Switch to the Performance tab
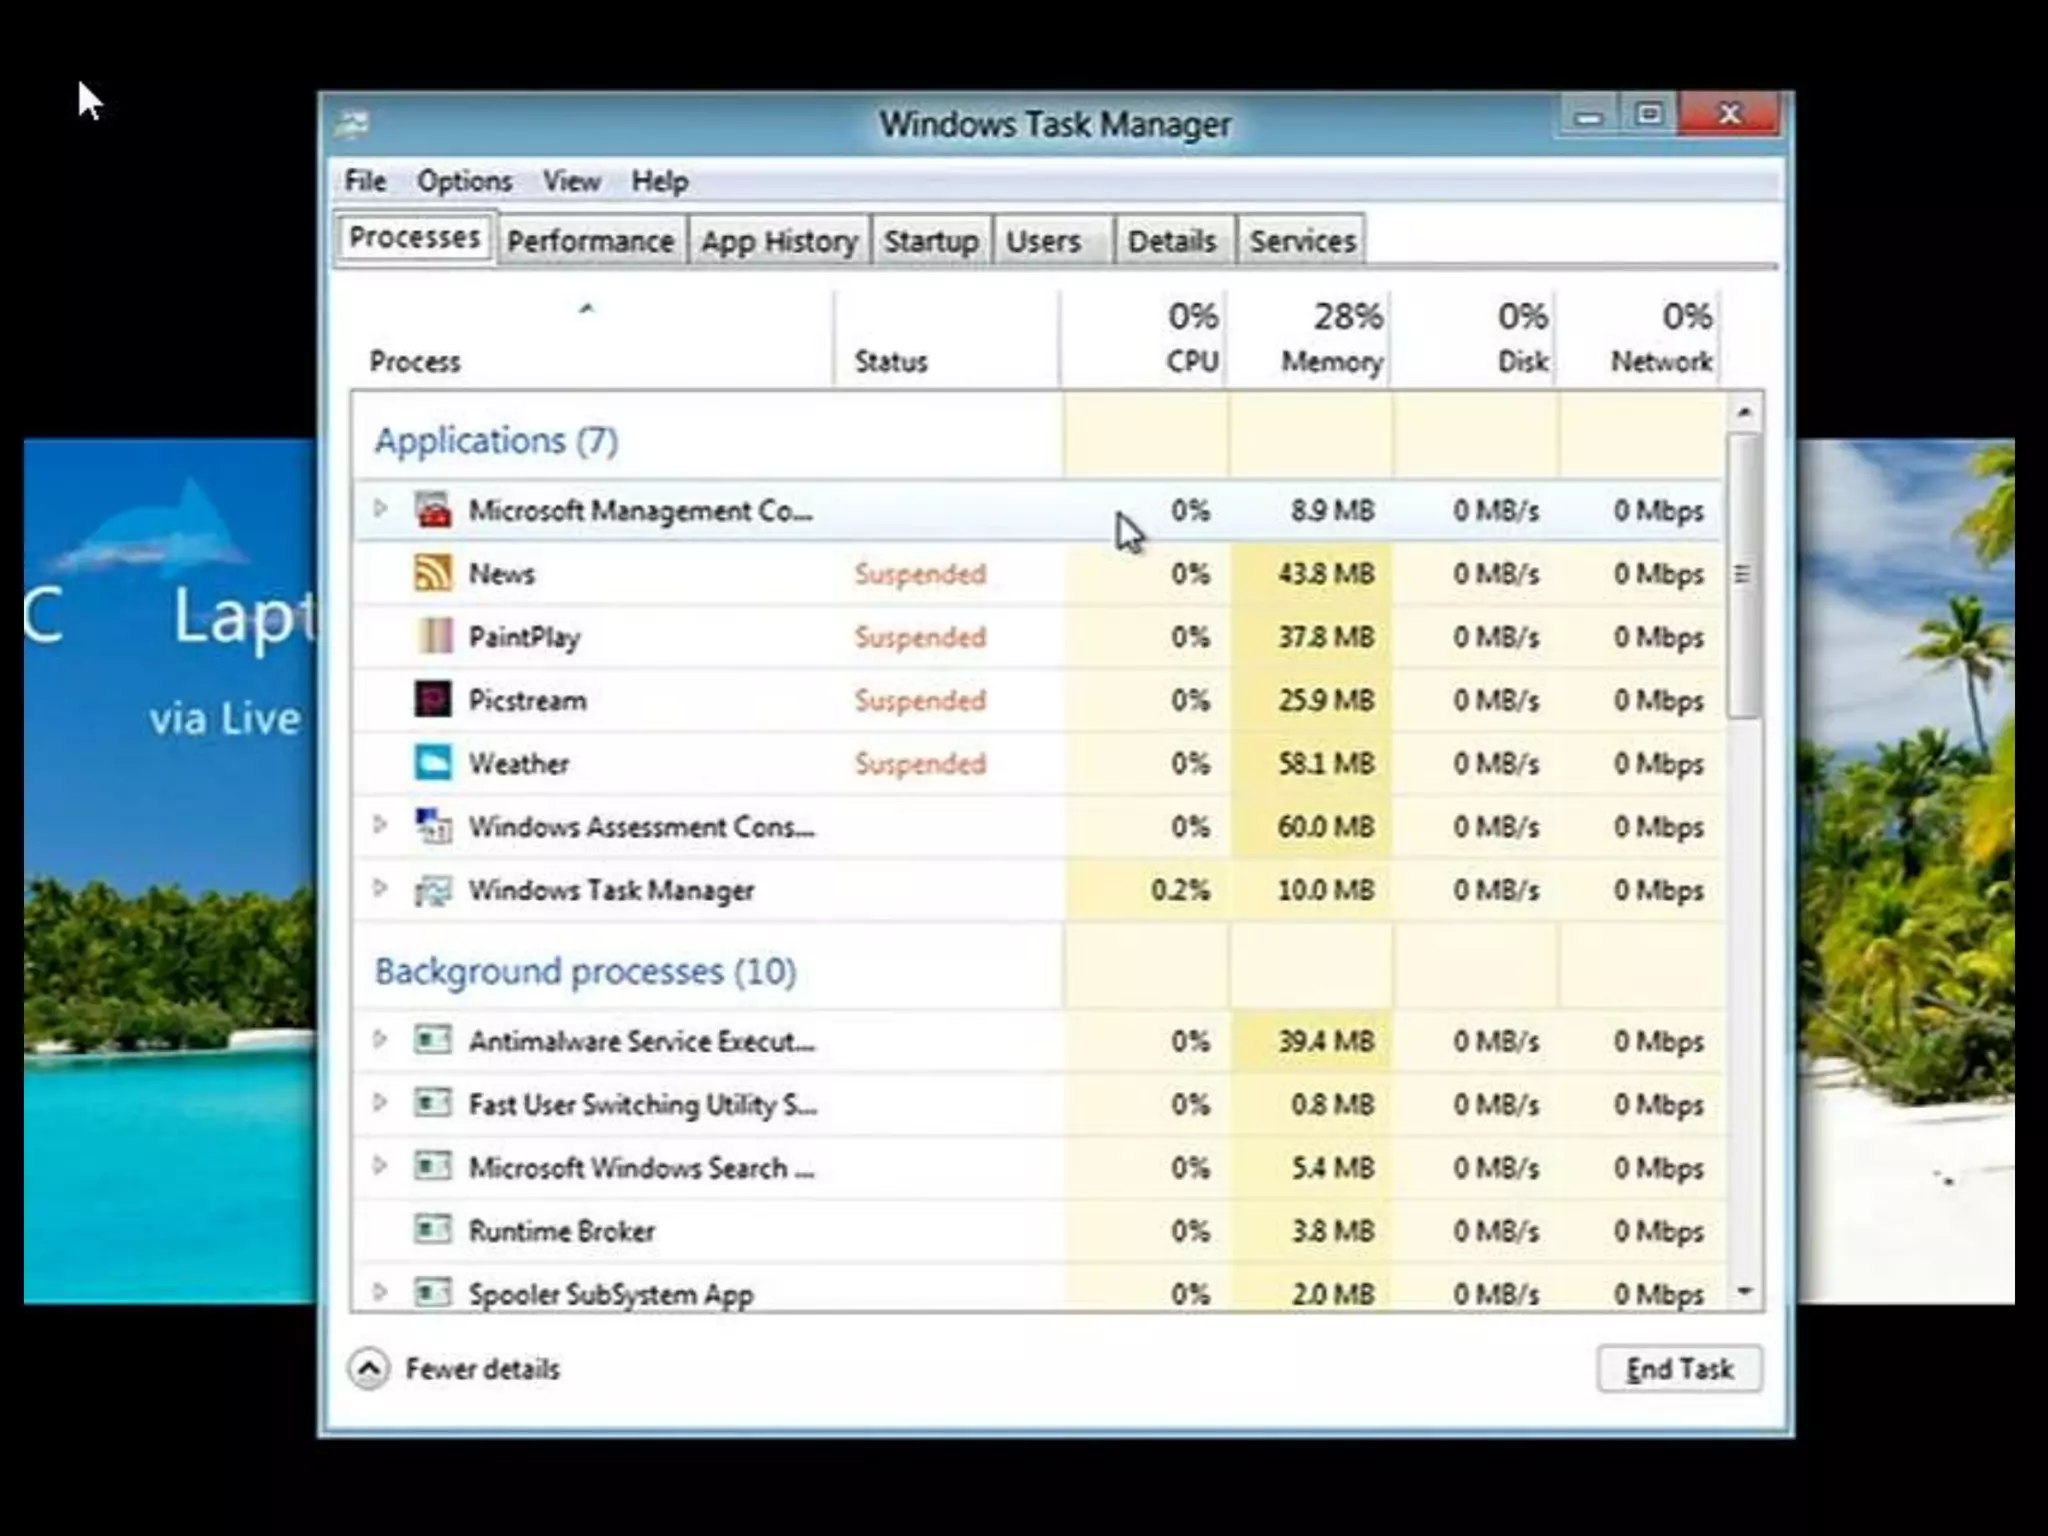 (590, 241)
